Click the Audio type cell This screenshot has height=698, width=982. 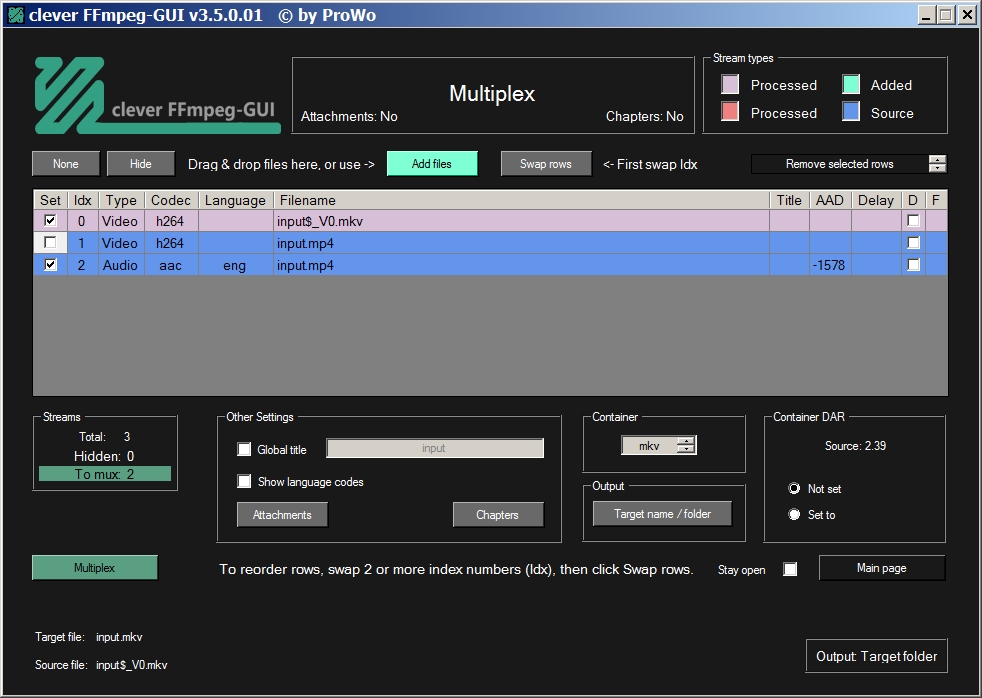[x=121, y=265]
